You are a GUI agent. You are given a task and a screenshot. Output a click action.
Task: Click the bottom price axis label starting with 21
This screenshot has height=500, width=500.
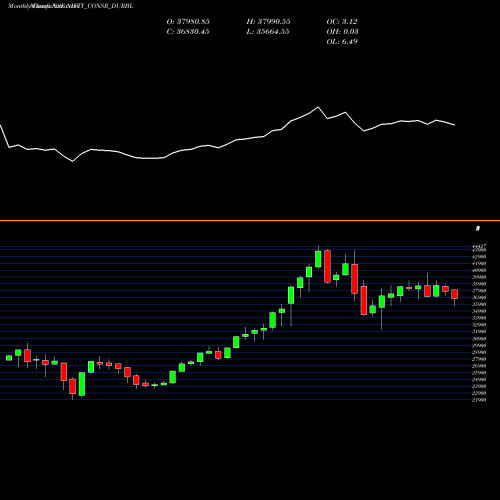point(479,400)
